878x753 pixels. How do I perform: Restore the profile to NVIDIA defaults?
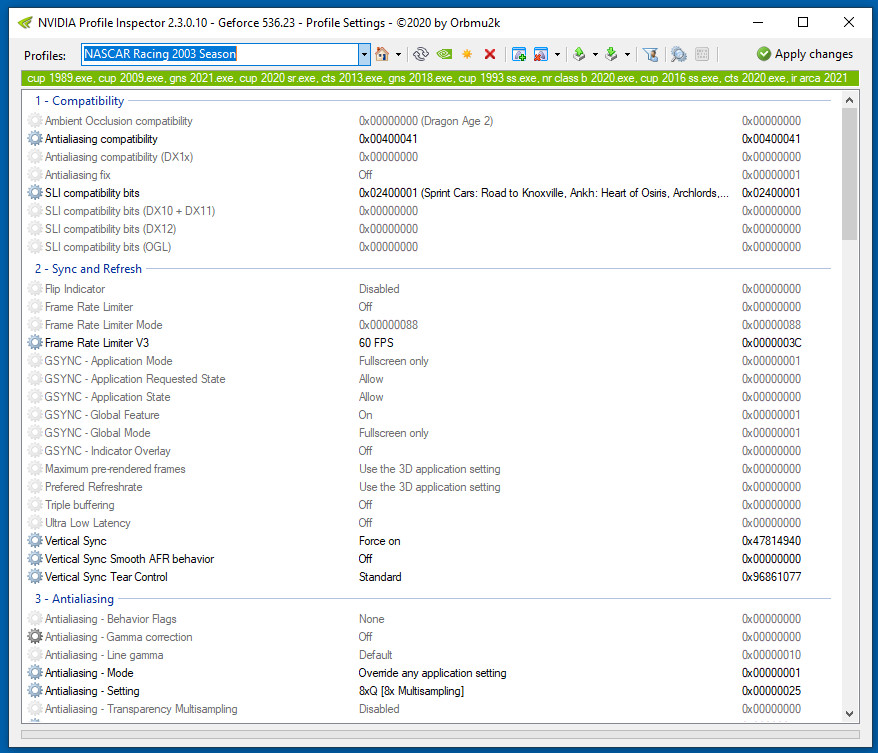pos(445,54)
